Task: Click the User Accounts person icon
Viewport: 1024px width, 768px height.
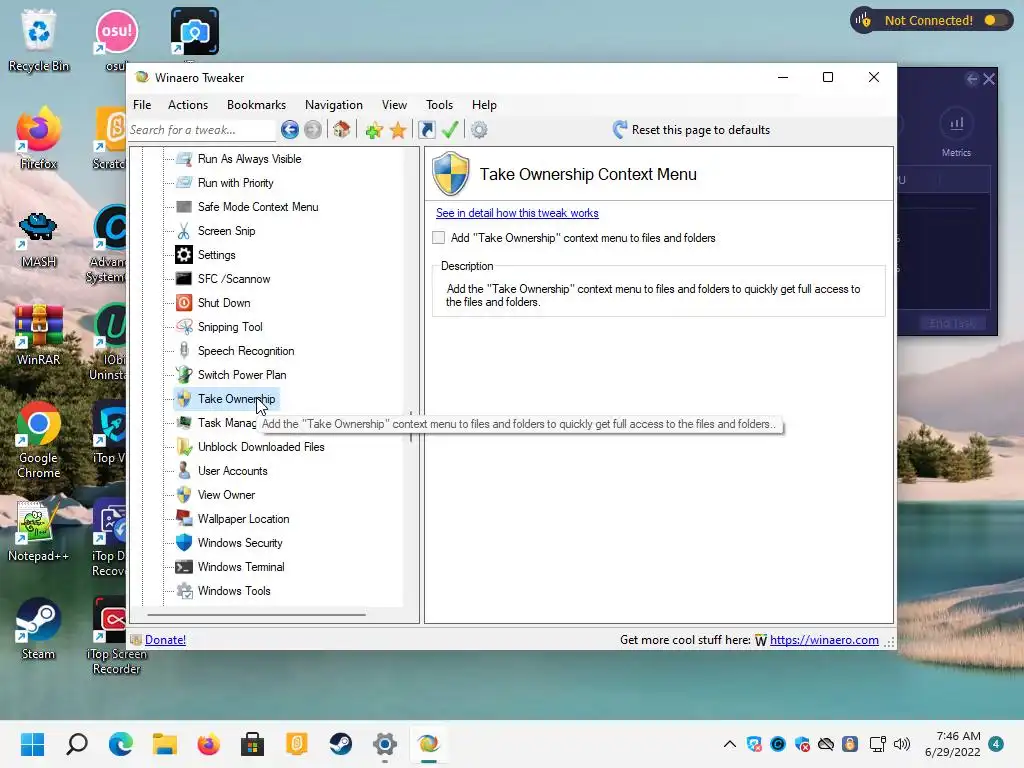Action: [x=184, y=471]
